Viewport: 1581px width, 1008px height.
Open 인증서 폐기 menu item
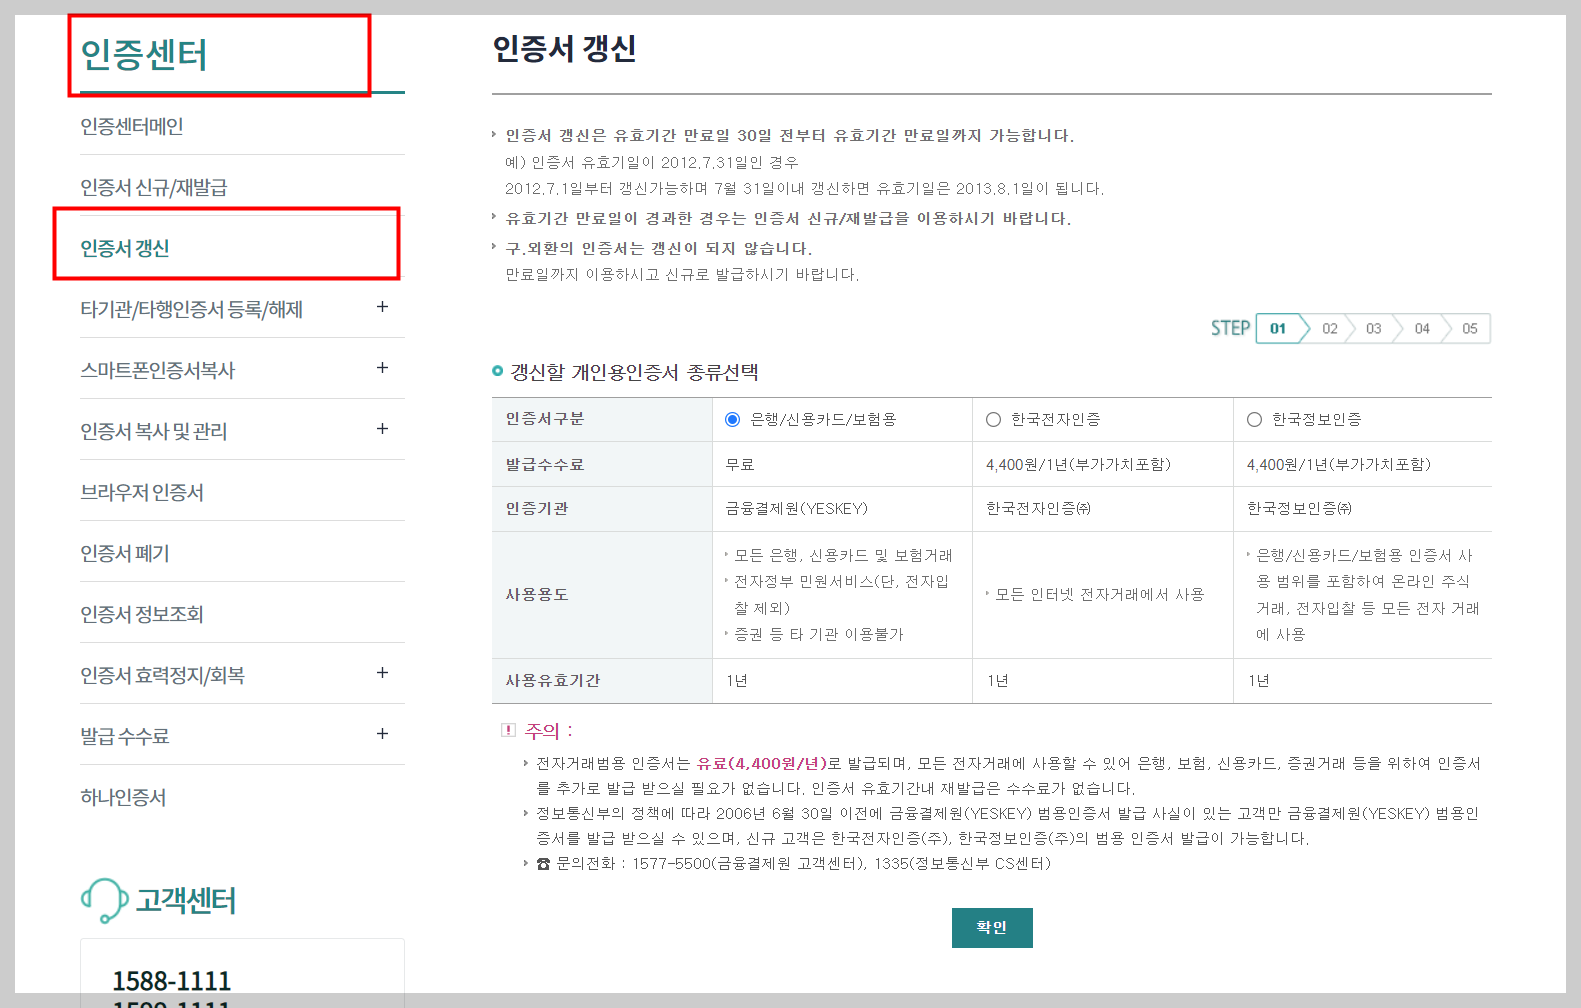[x=124, y=553]
